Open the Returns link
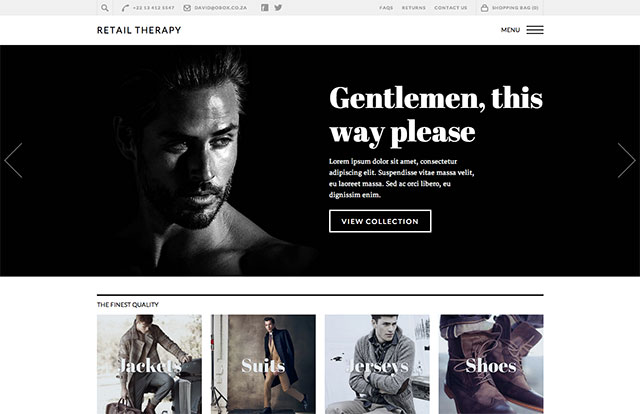The image size is (640, 414). pyautogui.click(x=413, y=7)
